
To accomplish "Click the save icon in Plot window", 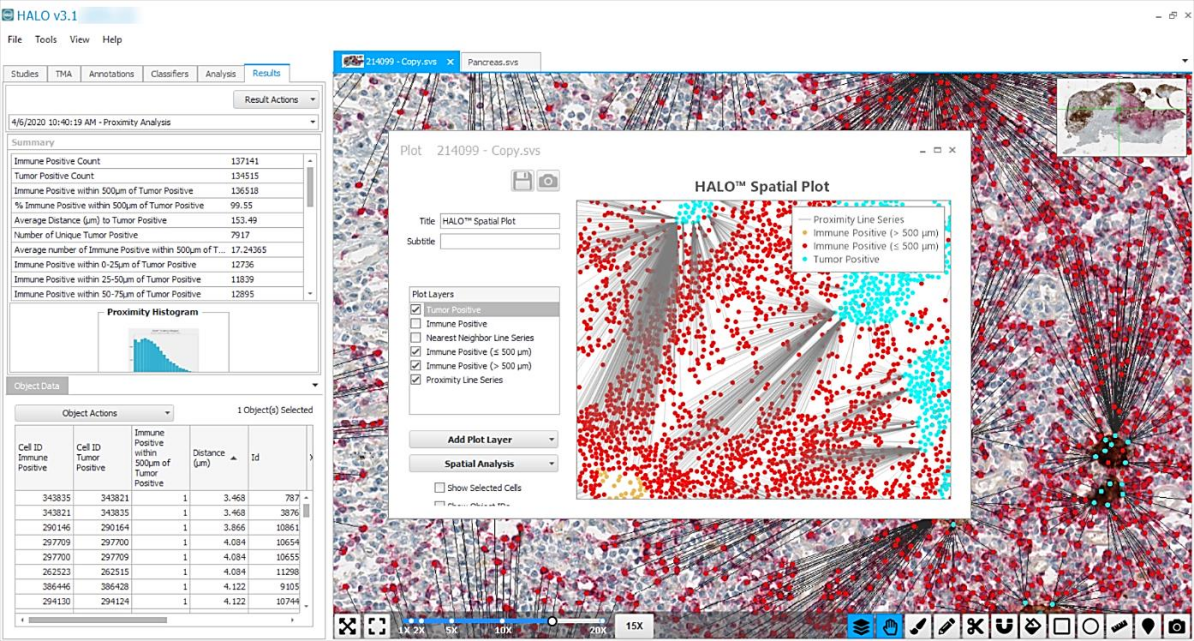I will [x=521, y=180].
